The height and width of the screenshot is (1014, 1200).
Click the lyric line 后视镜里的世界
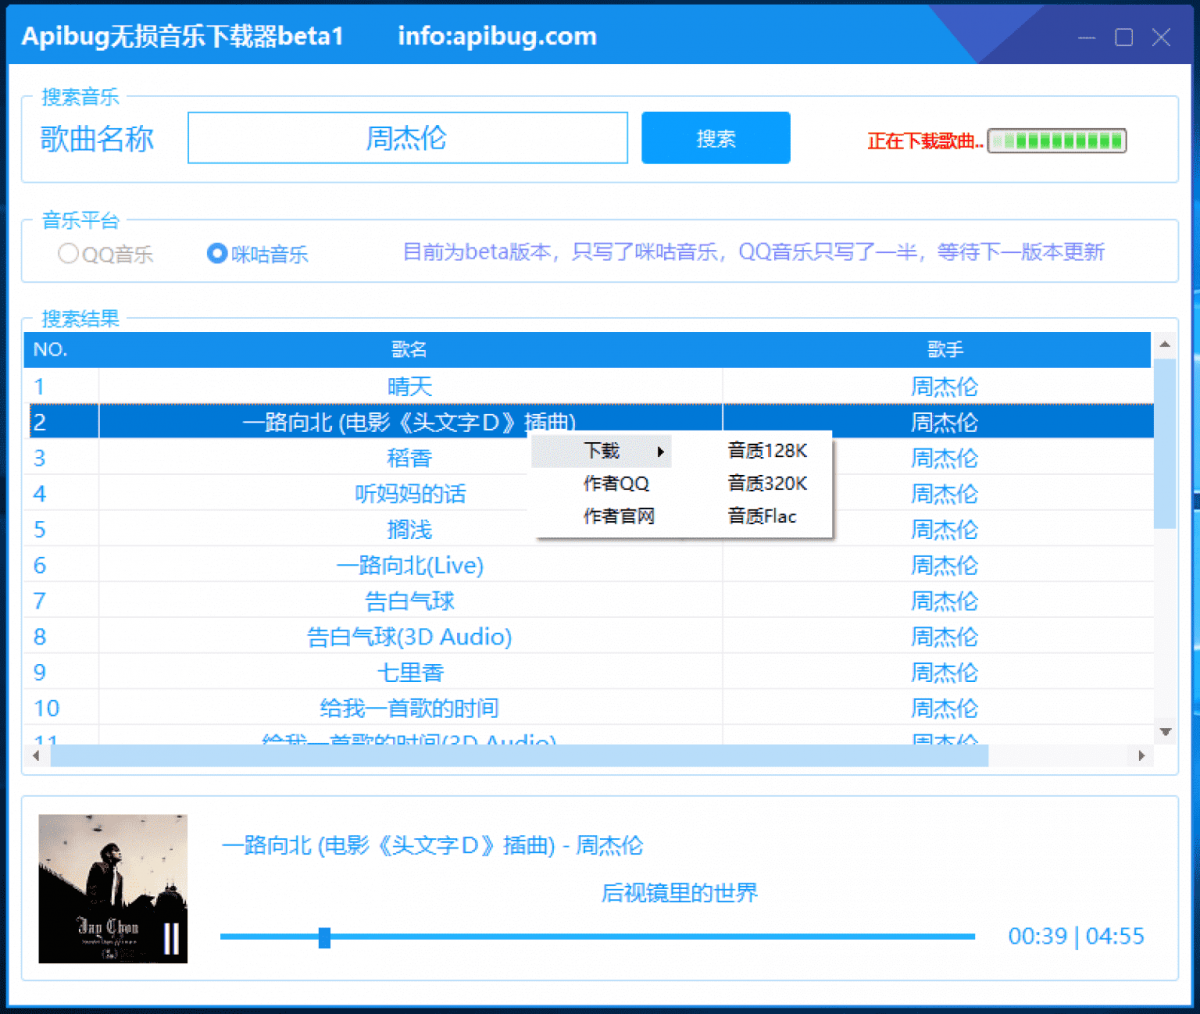tap(680, 892)
